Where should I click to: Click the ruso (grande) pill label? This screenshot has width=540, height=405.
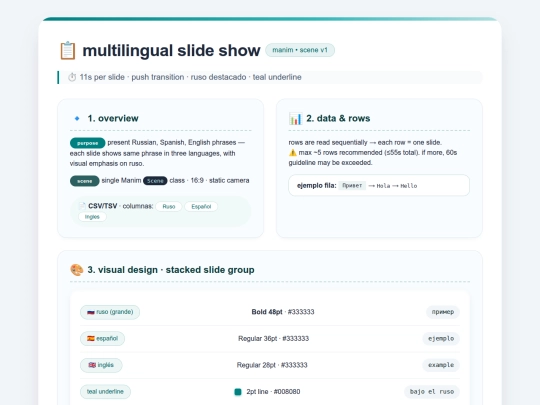point(110,312)
